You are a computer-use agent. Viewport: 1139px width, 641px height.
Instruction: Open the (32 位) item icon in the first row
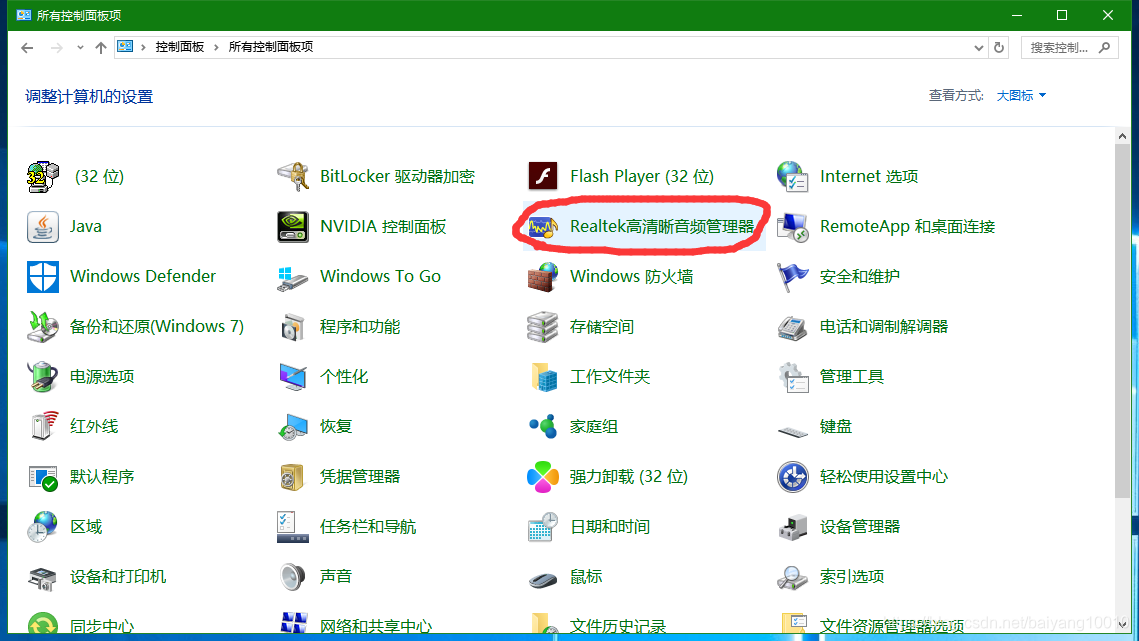pos(43,177)
